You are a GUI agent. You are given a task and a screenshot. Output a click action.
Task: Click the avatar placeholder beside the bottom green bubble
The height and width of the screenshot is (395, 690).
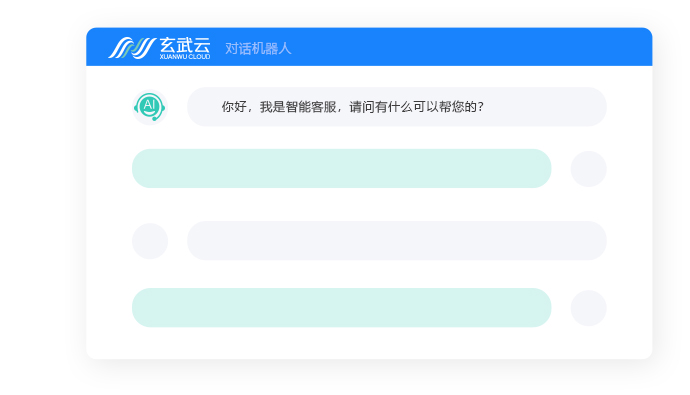(588, 308)
